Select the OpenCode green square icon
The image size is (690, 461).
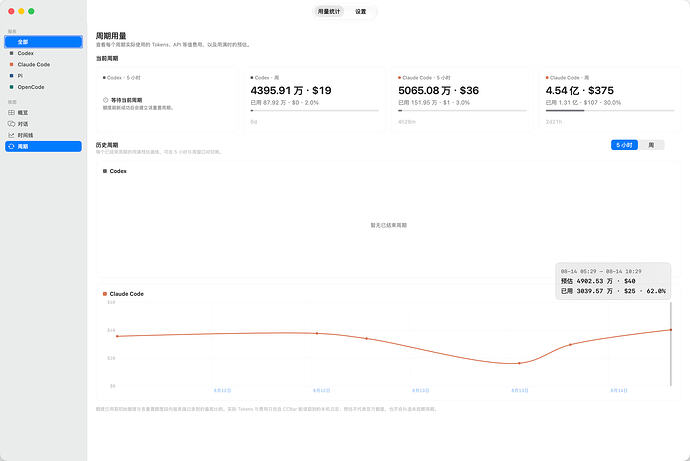(x=11, y=87)
